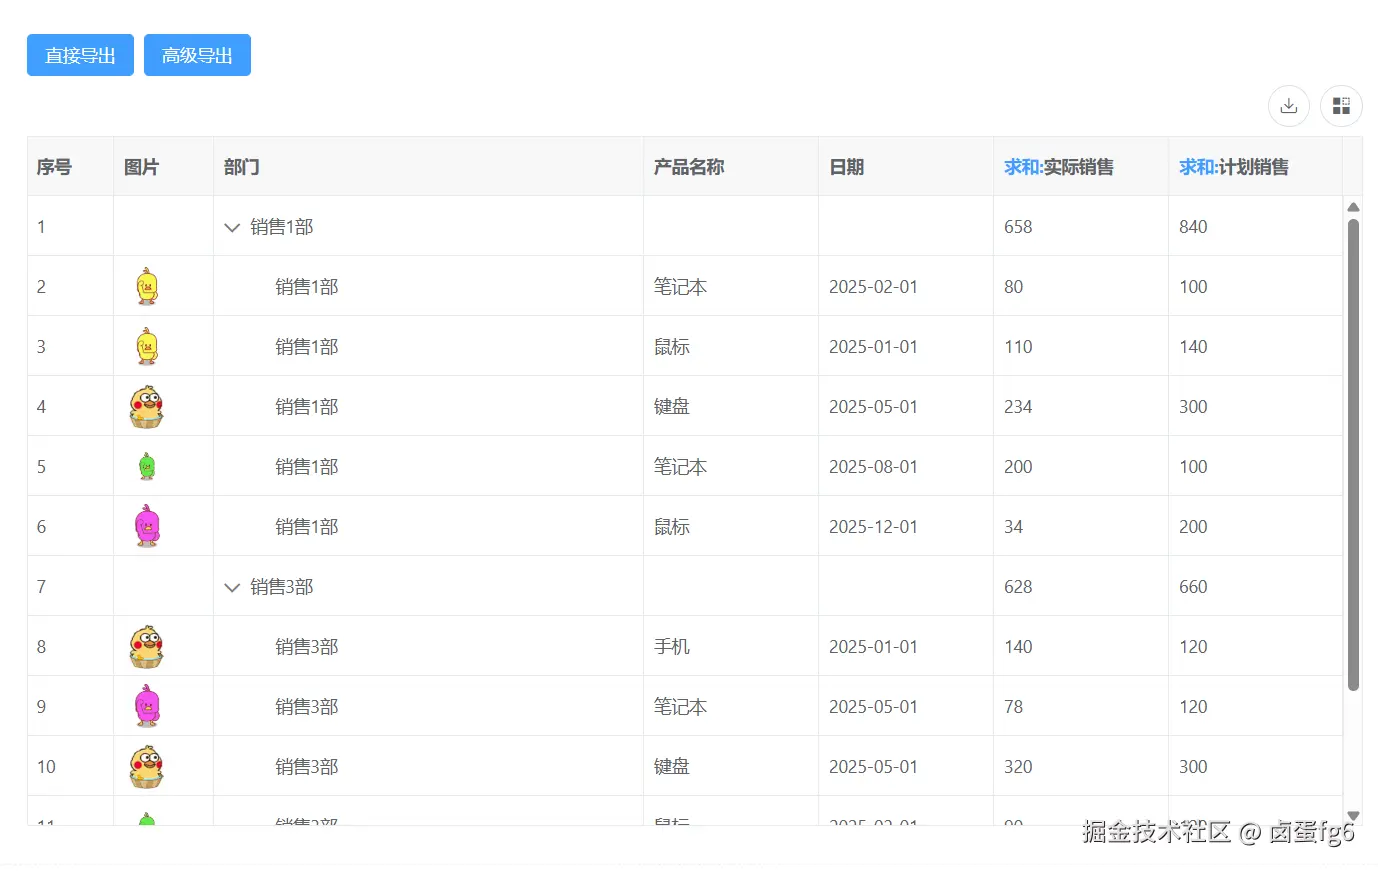
Task: Click the 部门 column header
Action: (428, 167)
